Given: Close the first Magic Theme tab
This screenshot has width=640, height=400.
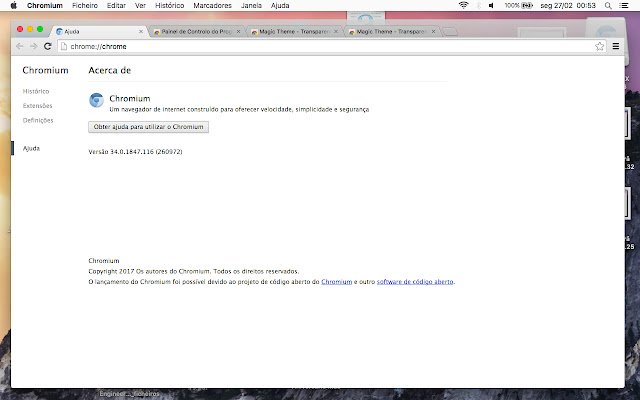Looking at the screenshot, I should [x=336, y=31].
